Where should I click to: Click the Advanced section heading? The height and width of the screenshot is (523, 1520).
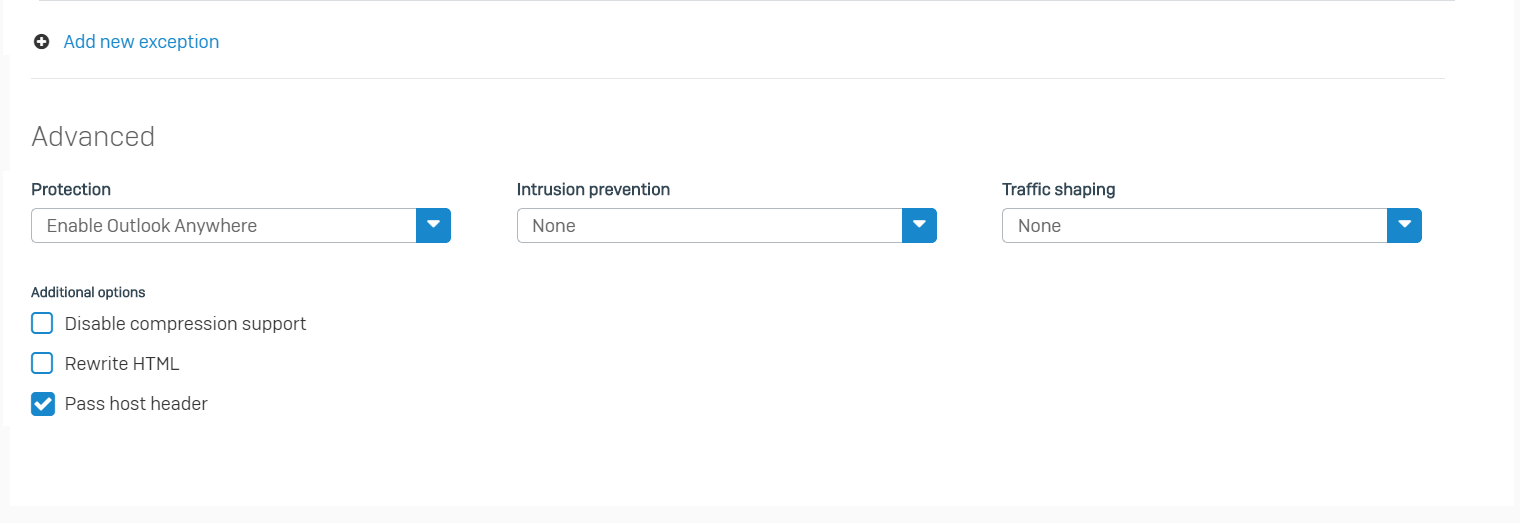click(x=93, y=136)
